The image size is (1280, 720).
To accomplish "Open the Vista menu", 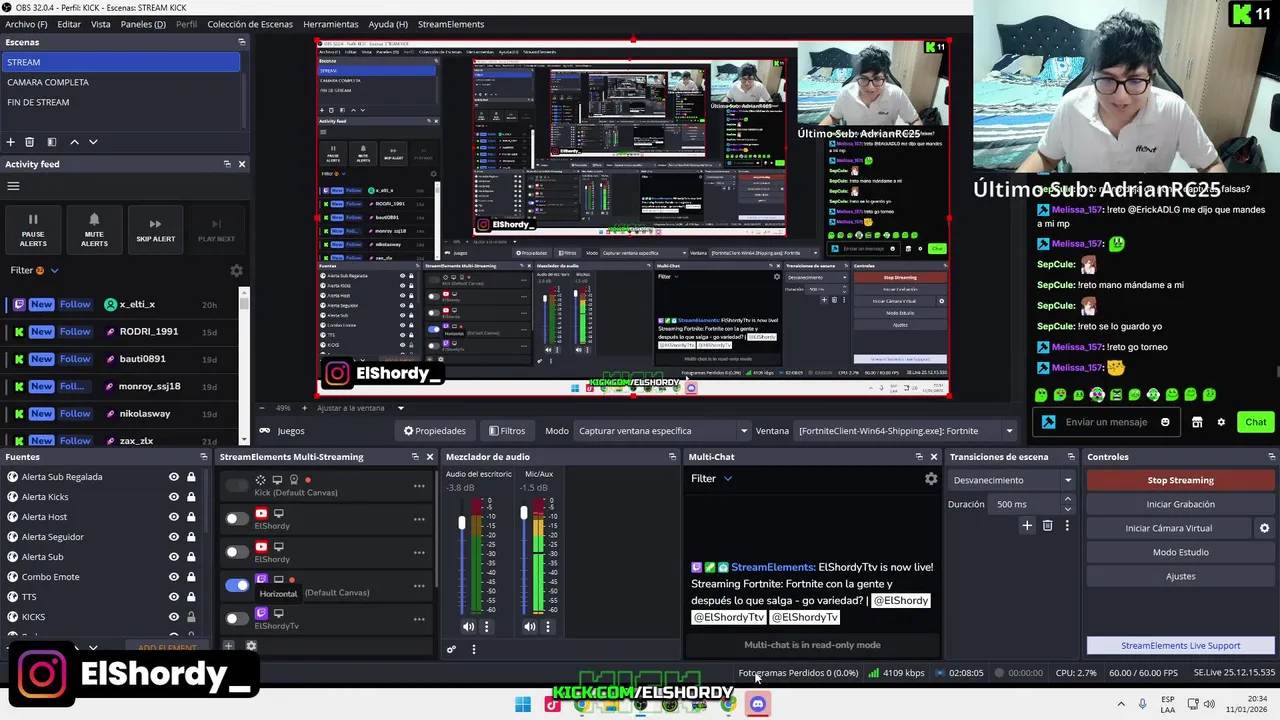I will click(101, 24).
